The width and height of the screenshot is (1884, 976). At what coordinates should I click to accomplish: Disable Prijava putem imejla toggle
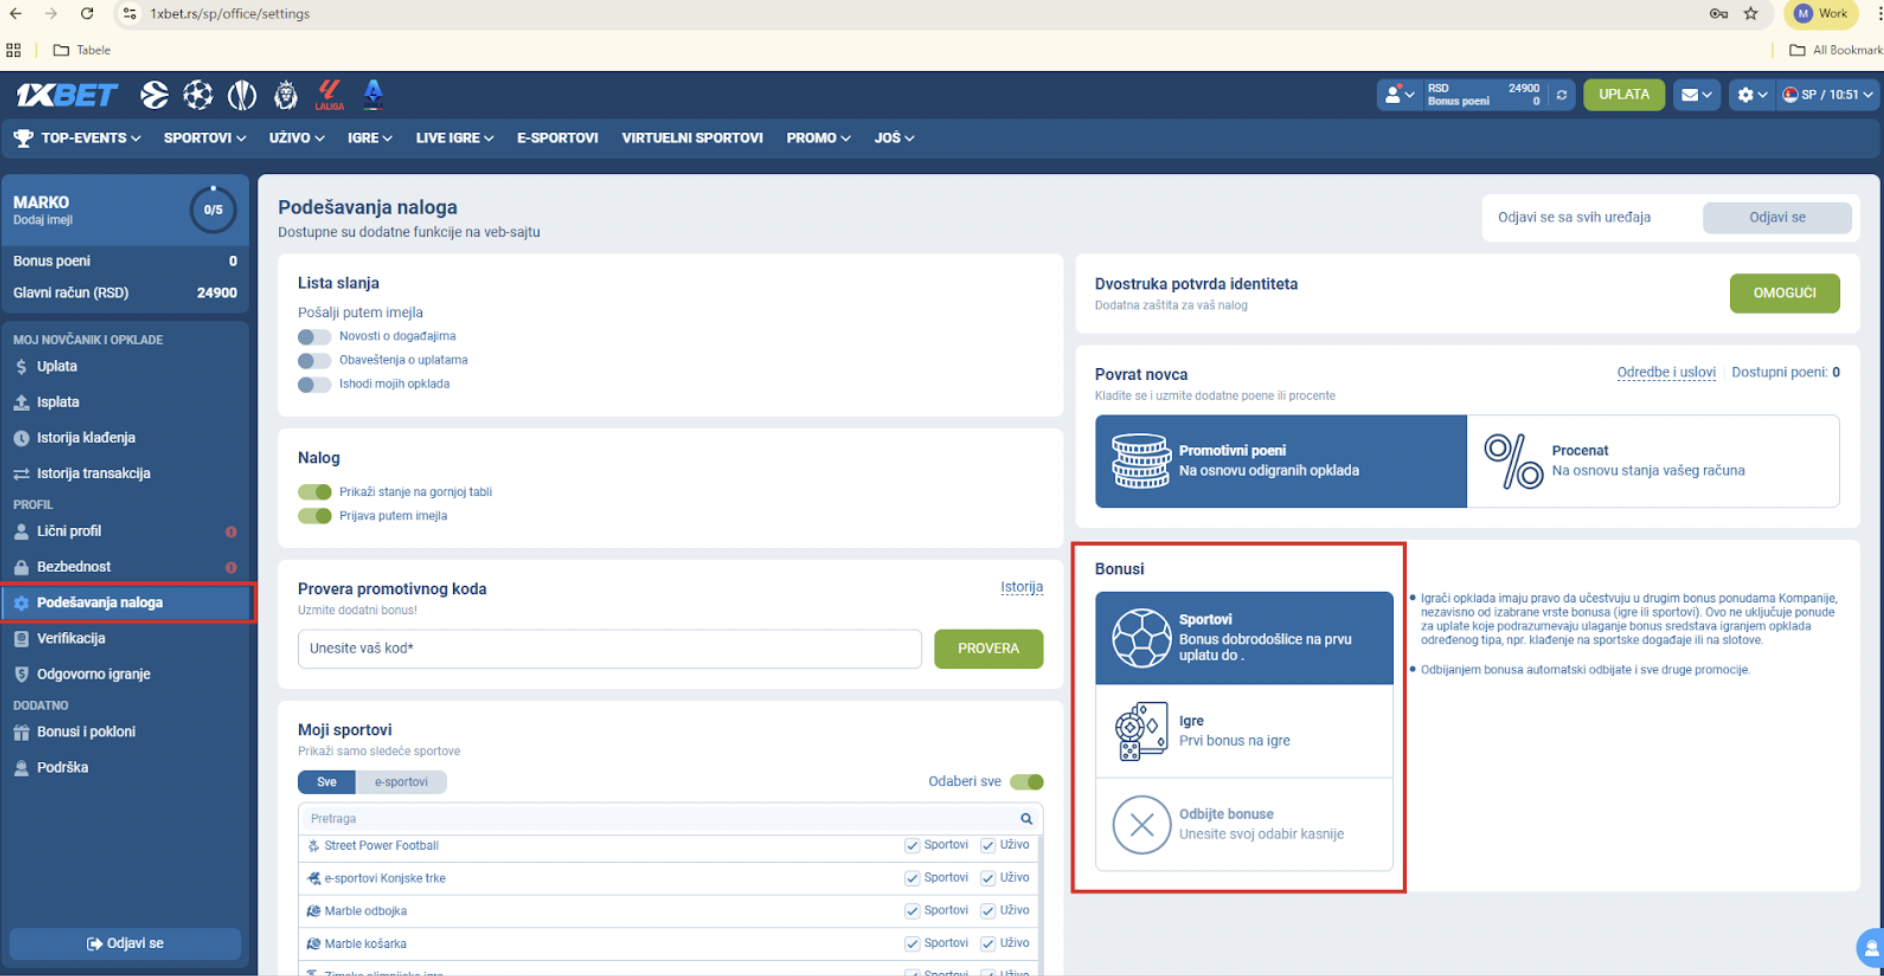pos(314,516)
